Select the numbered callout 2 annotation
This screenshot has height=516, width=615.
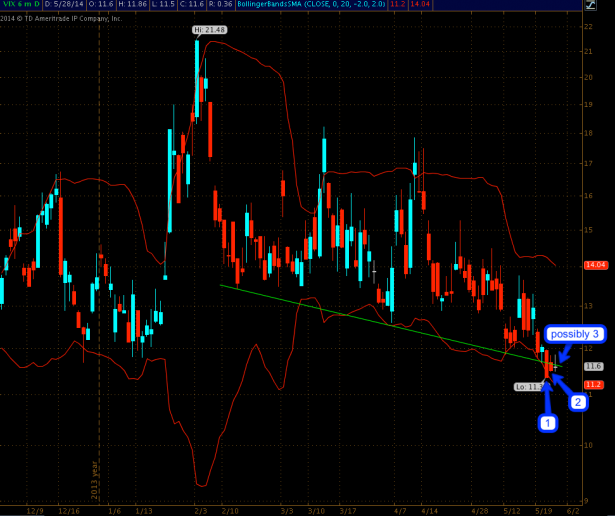(x=578, y=403)
